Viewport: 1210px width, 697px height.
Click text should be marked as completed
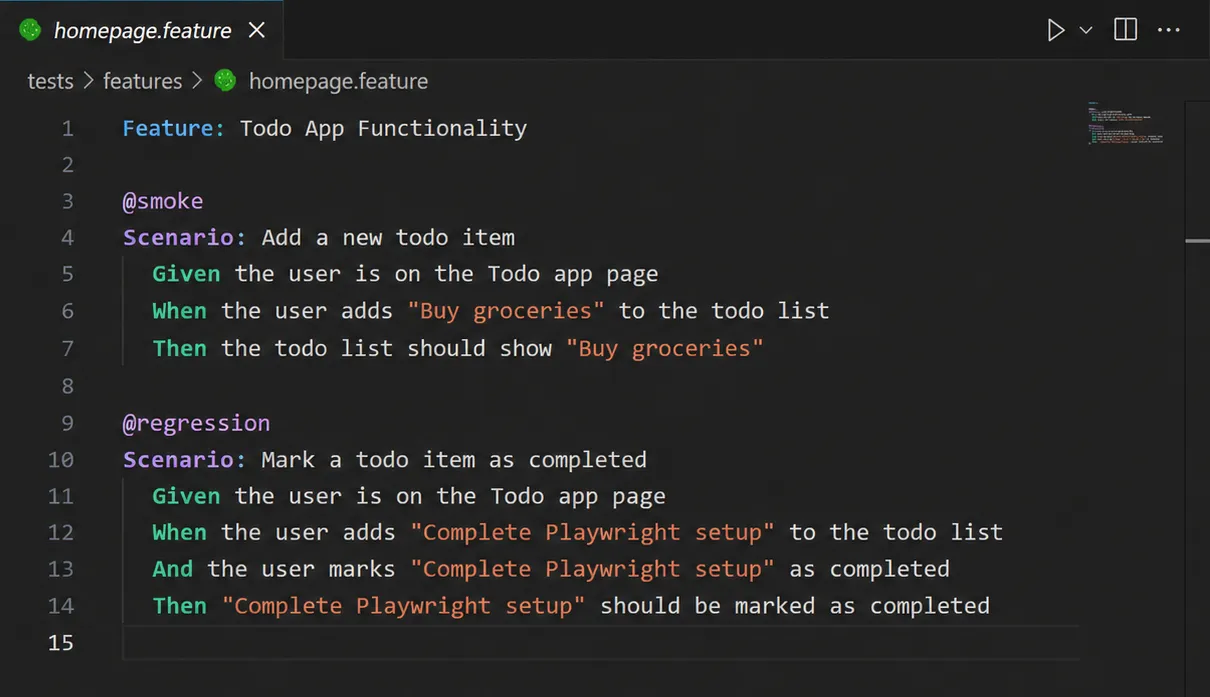coord(795,606)
